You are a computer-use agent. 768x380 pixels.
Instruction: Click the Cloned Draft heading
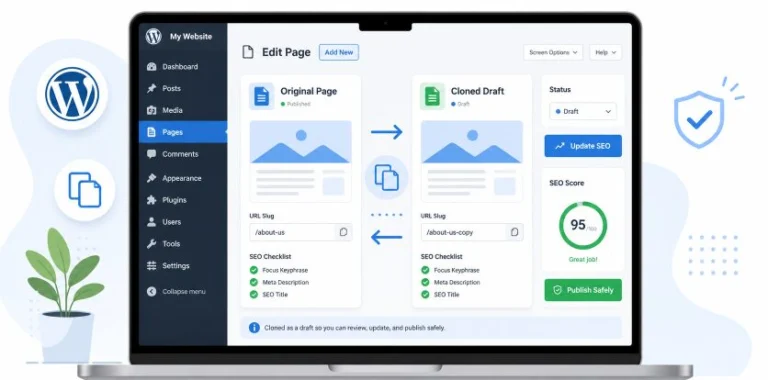click(477, 91)
